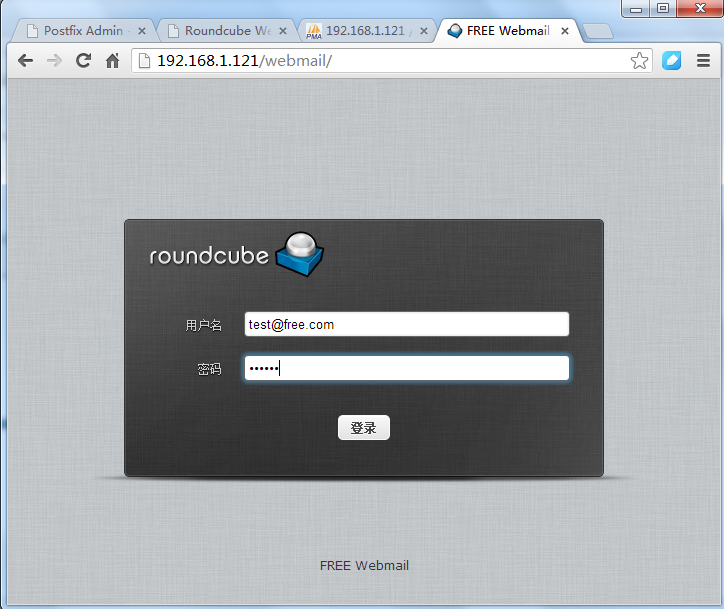Click the 用户名 label
Screen dimensions: 724x609
point(203,325)
